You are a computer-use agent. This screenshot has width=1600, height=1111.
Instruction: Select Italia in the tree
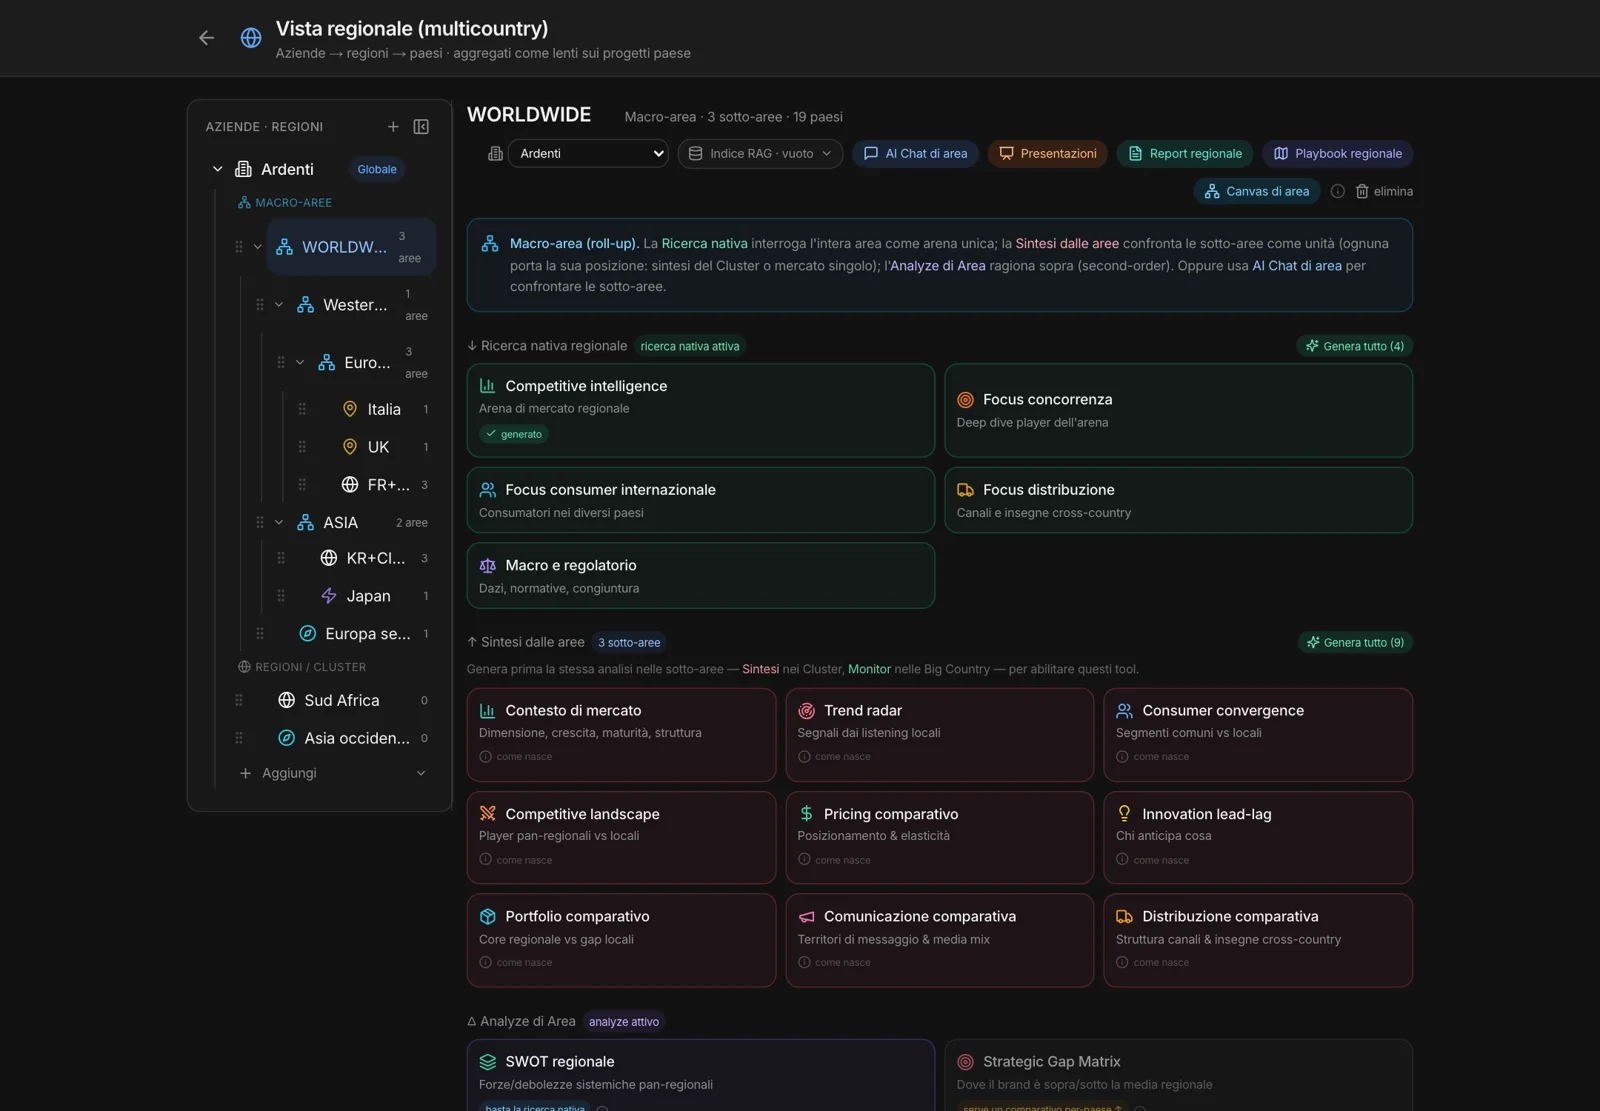pyautogui.click(x=384, y=409)
